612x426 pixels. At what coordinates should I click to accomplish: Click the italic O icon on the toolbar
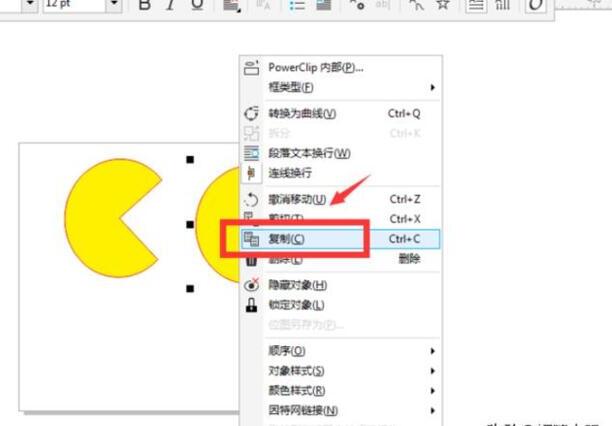pos(536,5)
